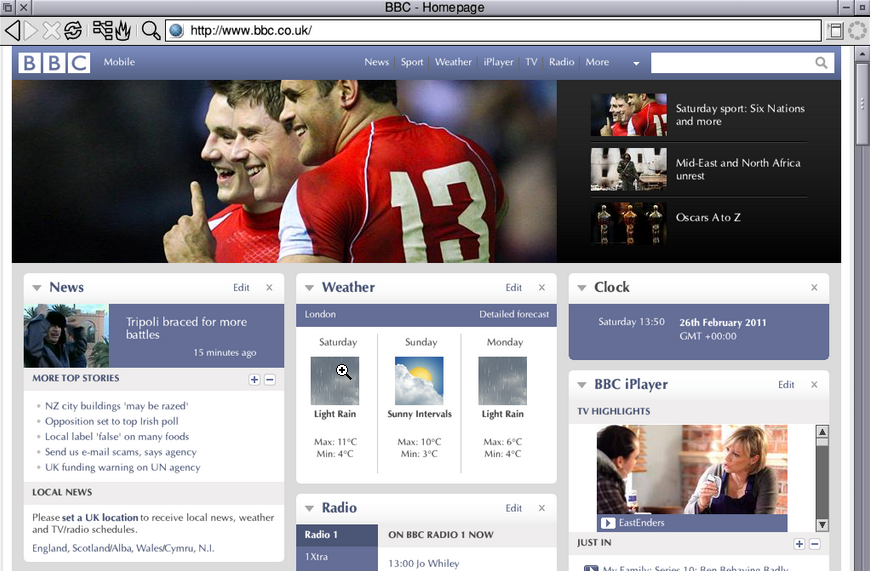Click the BBC search input field
This screenshot has width=870, height=571.
[x=732, y=63]
